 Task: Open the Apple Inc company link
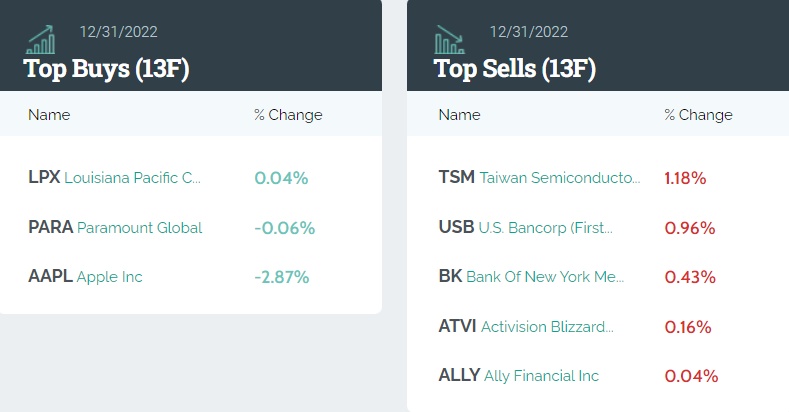coord(110,276)
